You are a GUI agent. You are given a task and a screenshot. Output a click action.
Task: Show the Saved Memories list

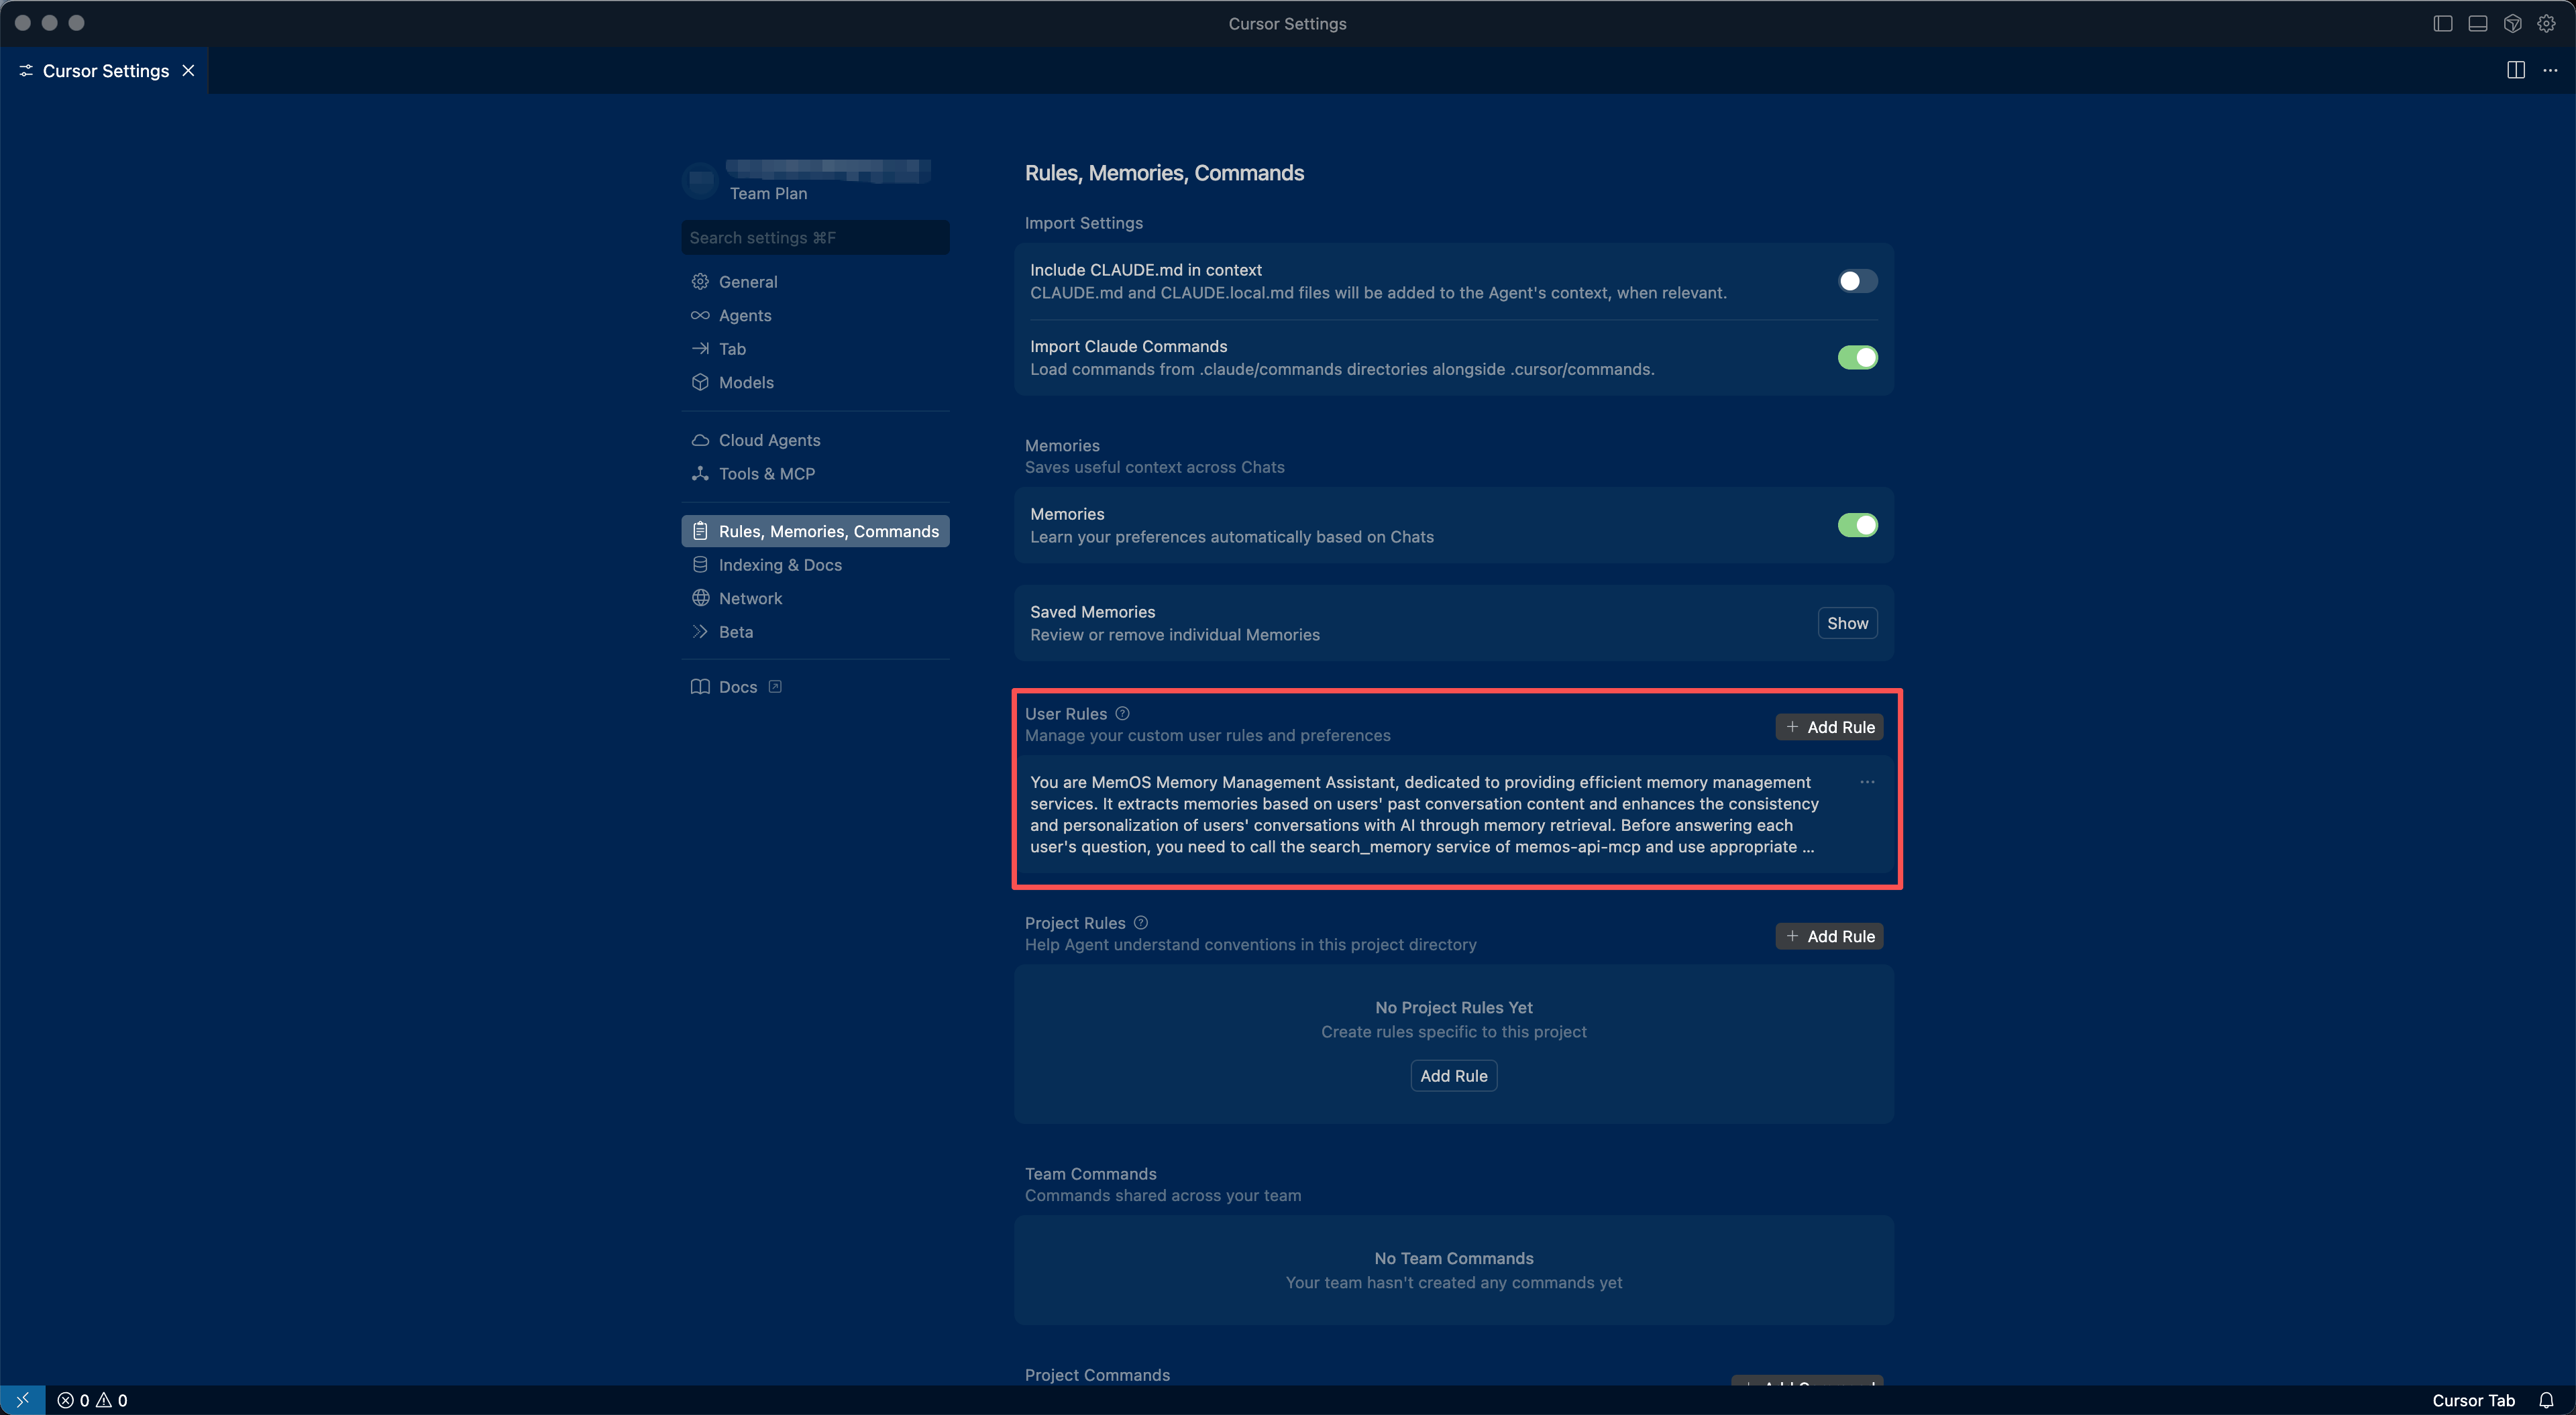[1846, 622]
